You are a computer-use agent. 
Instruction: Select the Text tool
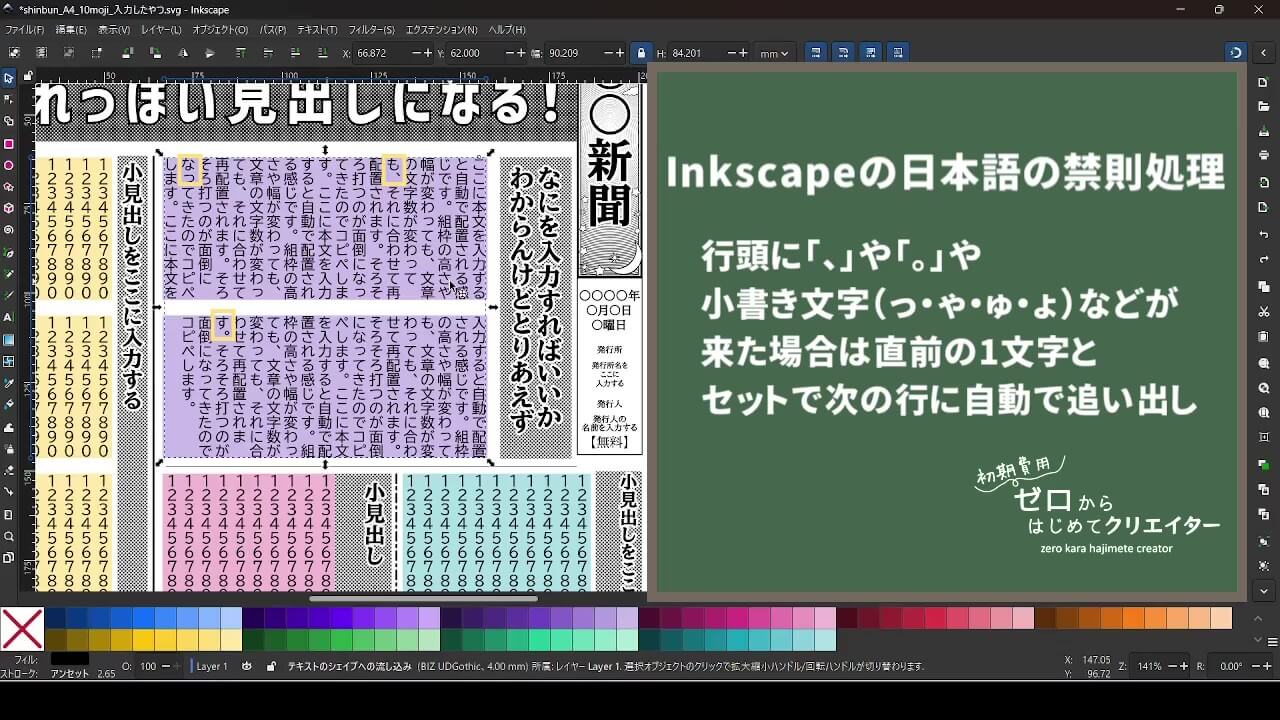tap(9, 317)
